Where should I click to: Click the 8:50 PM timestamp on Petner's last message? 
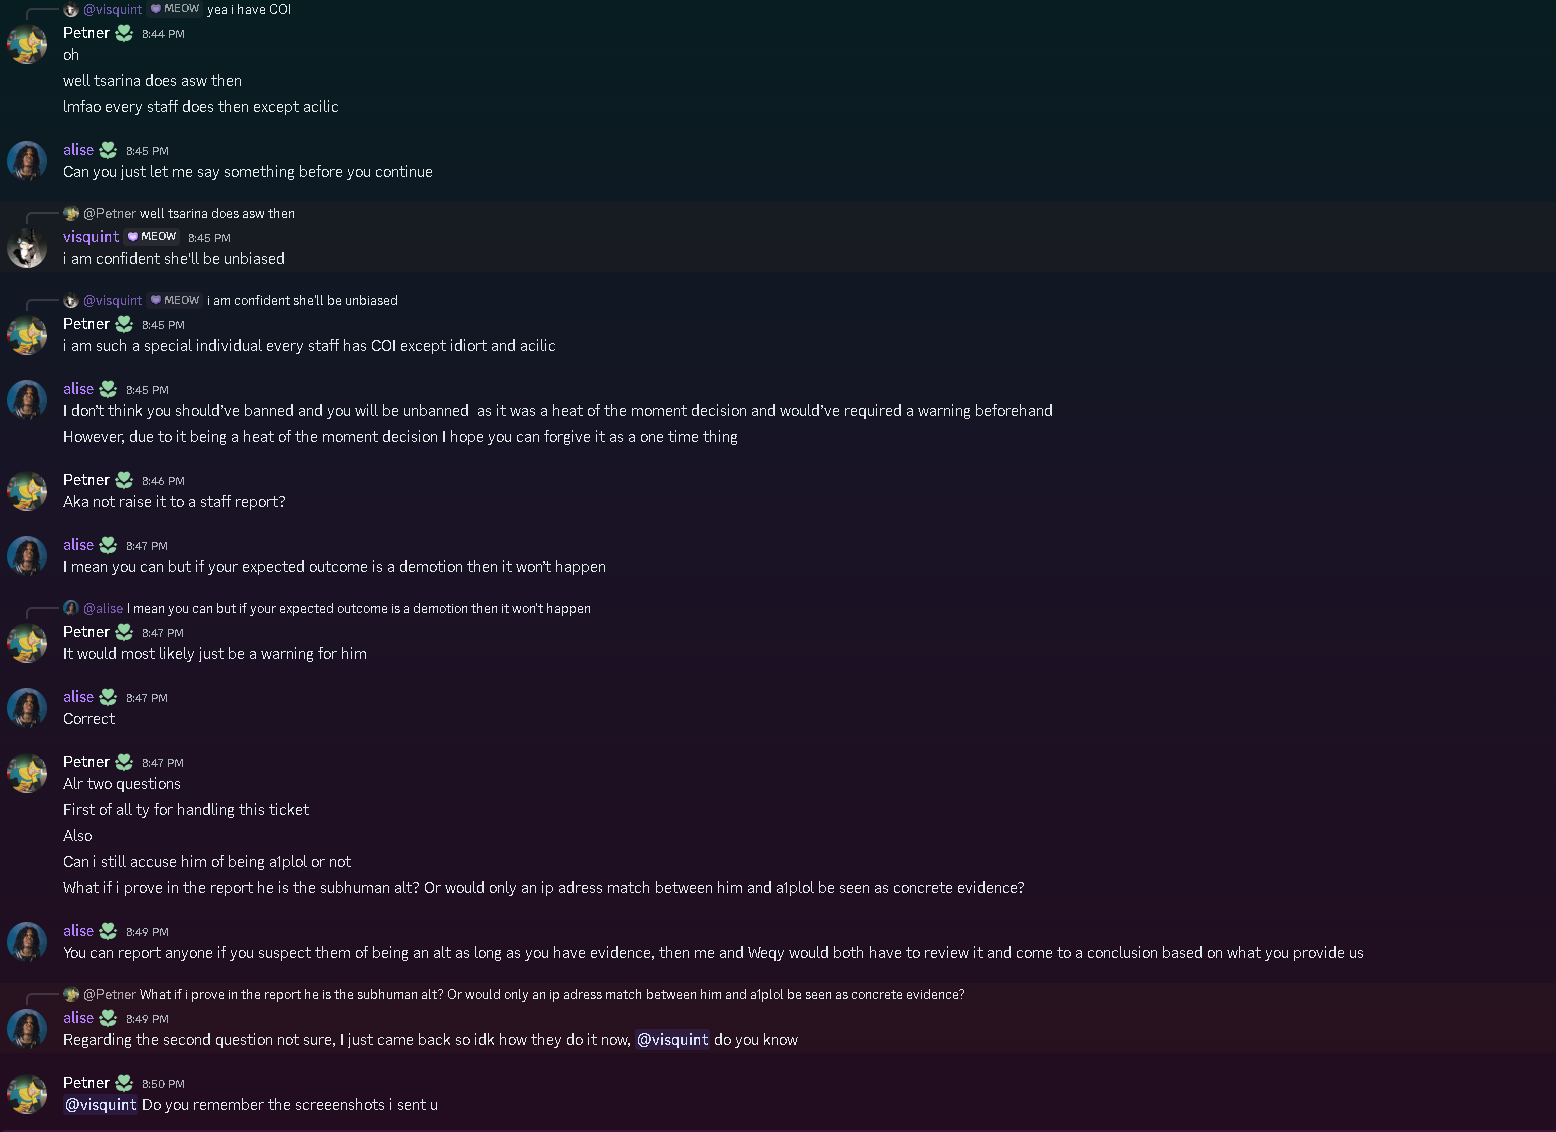tap(163, 1084)
